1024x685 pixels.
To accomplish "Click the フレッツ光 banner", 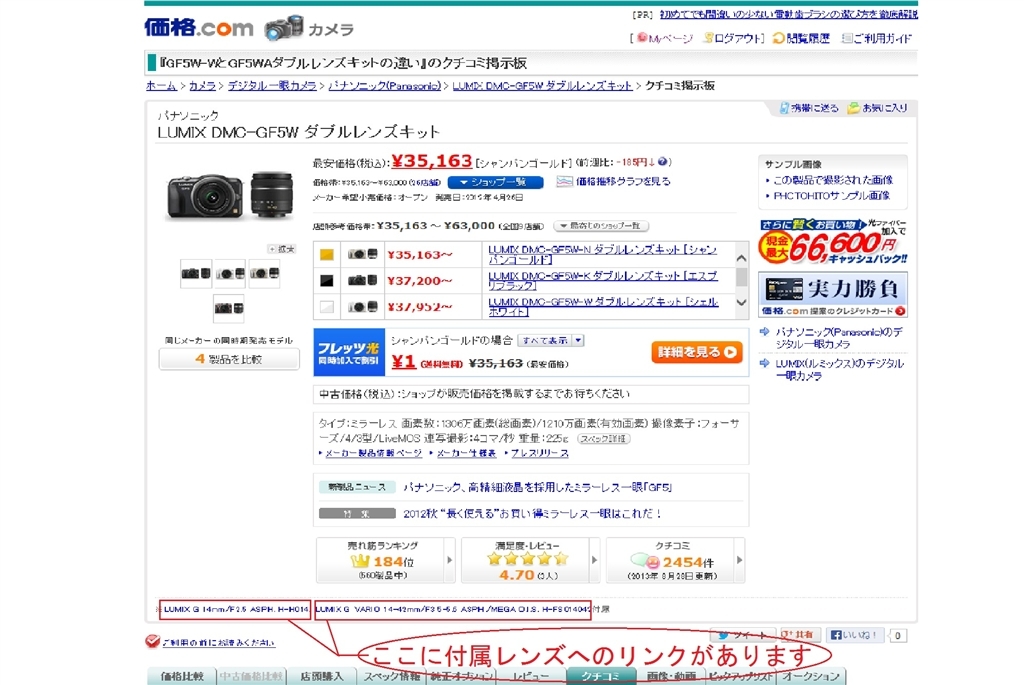I will [x=349, y=352].
